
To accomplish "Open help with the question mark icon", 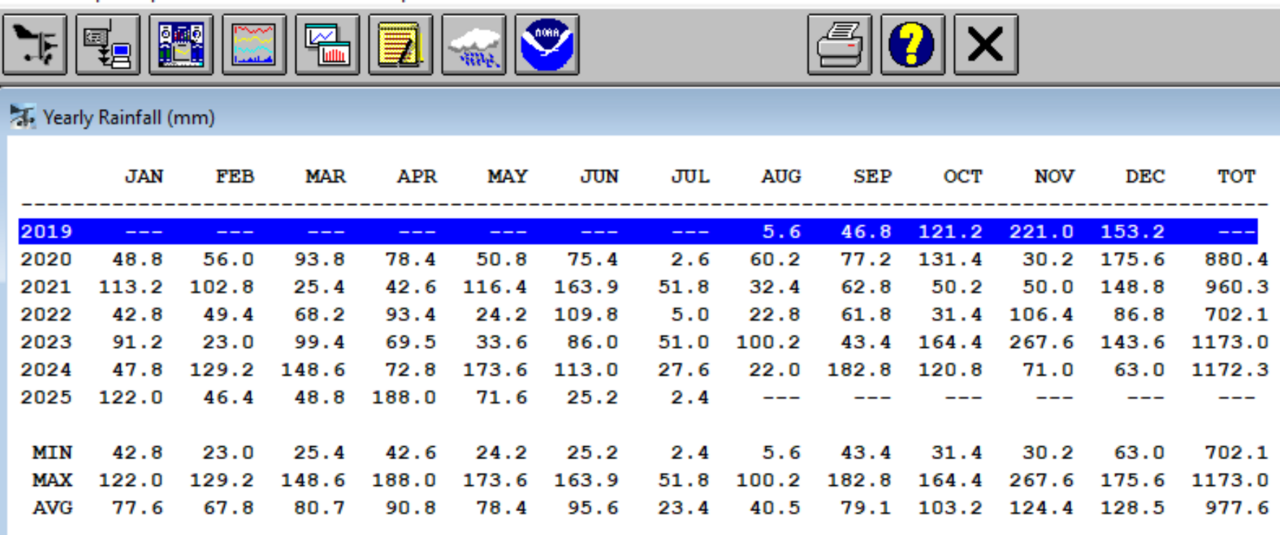I will click(x=912, y=45).
